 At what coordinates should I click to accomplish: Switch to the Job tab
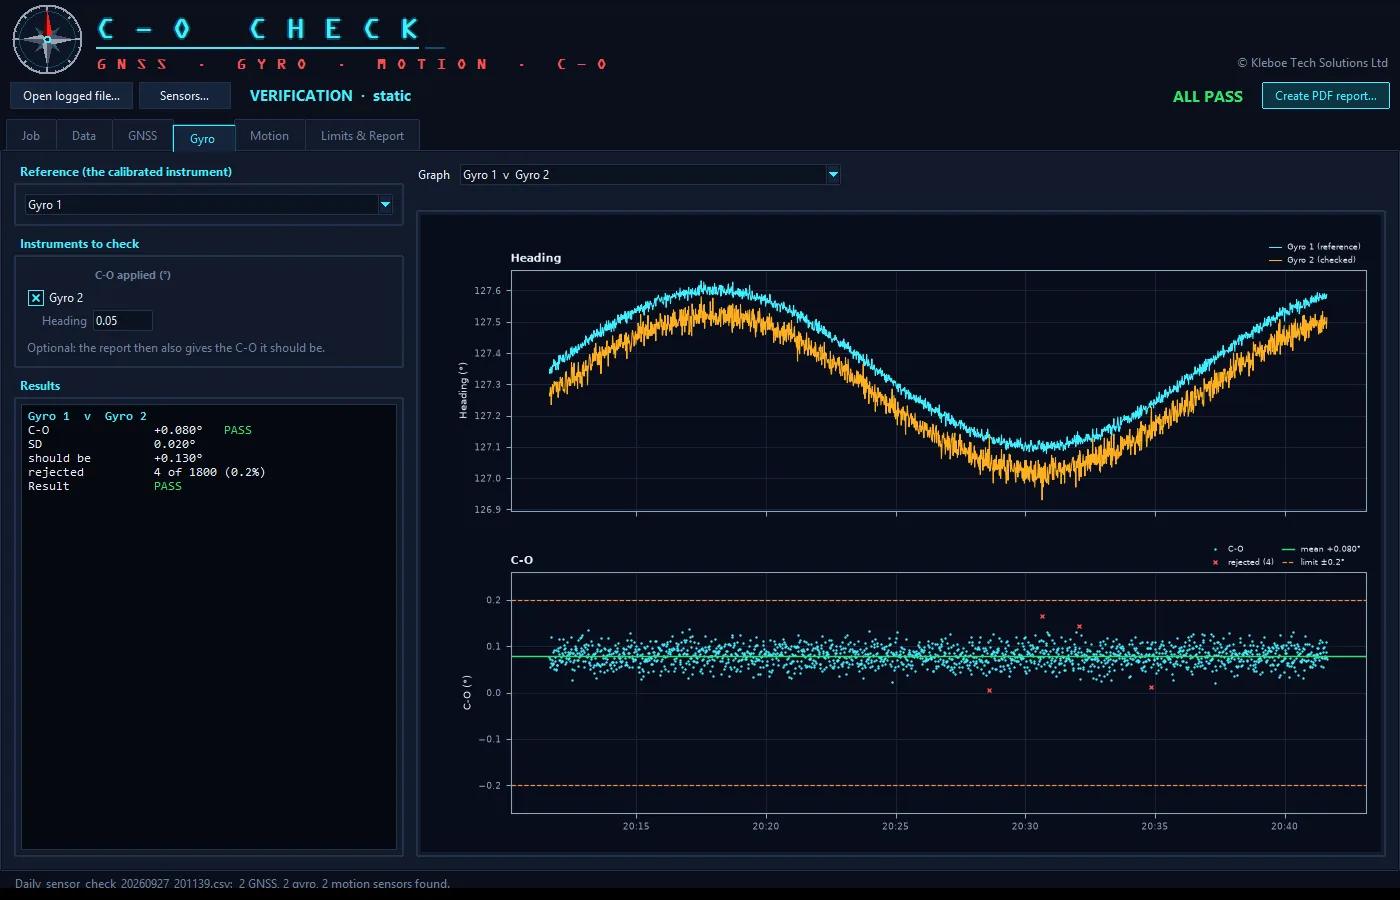click(31, 136)
